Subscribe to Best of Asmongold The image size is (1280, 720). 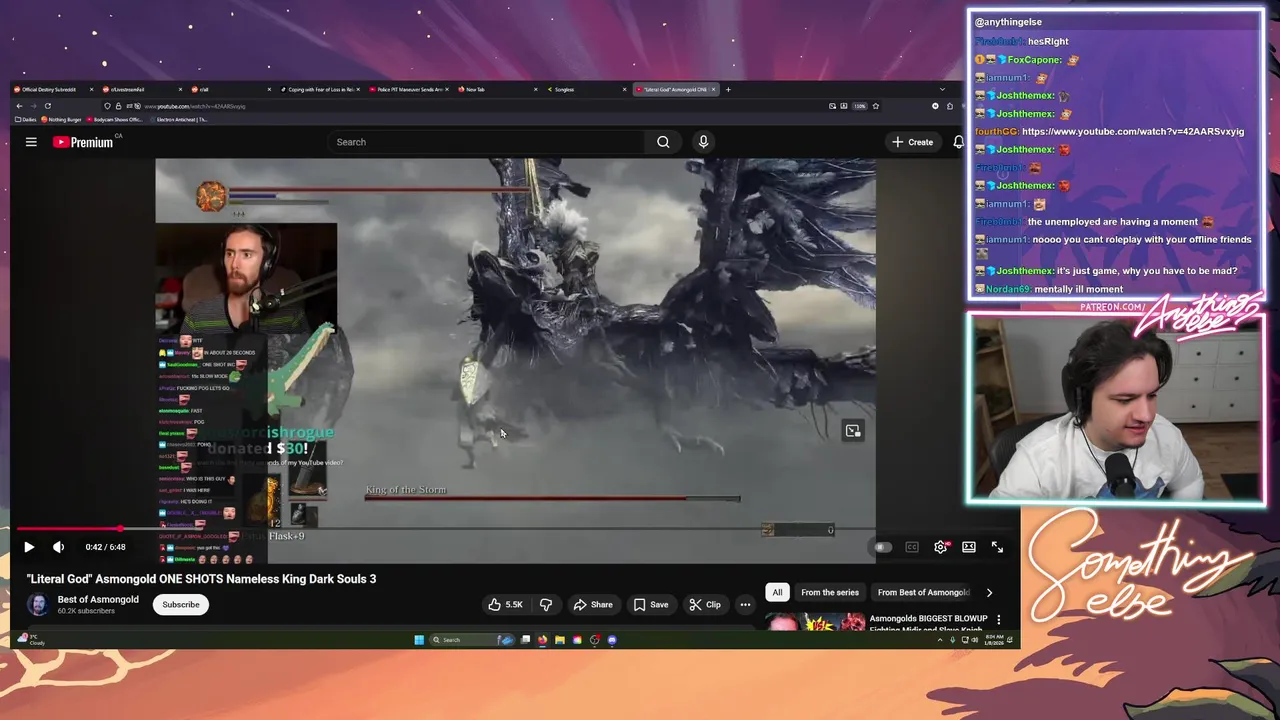tap(181, 604)
